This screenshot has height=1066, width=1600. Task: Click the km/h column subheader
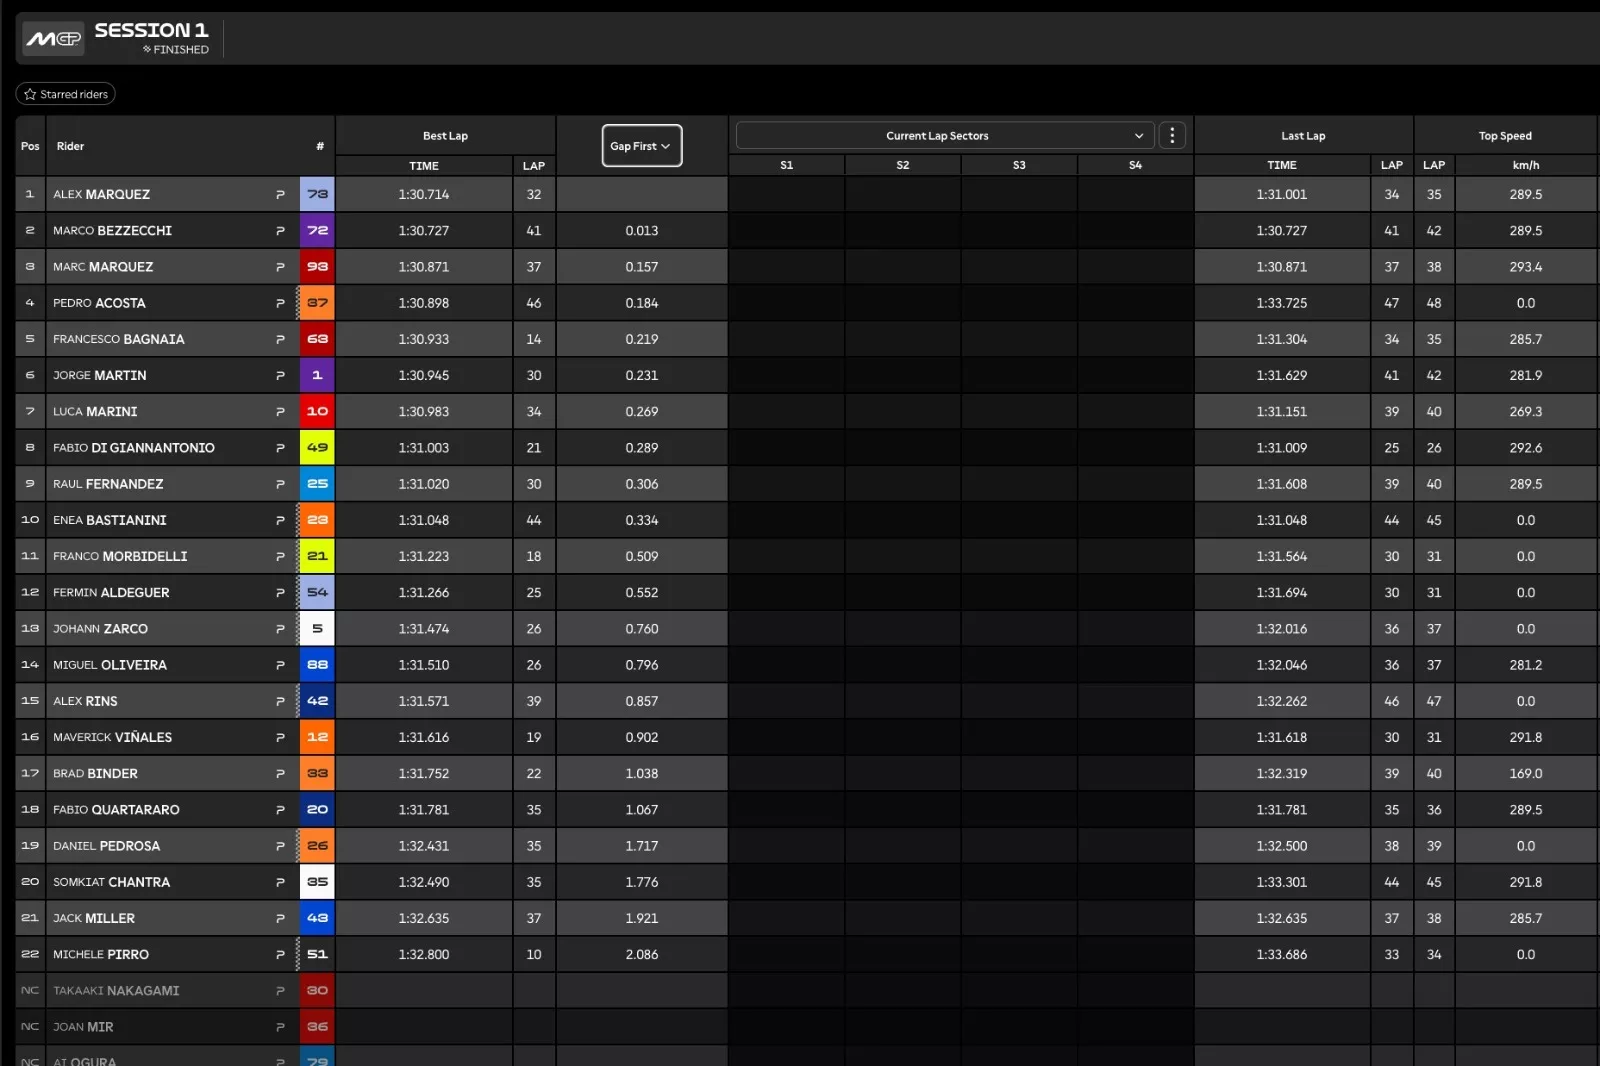point(1526,165)
